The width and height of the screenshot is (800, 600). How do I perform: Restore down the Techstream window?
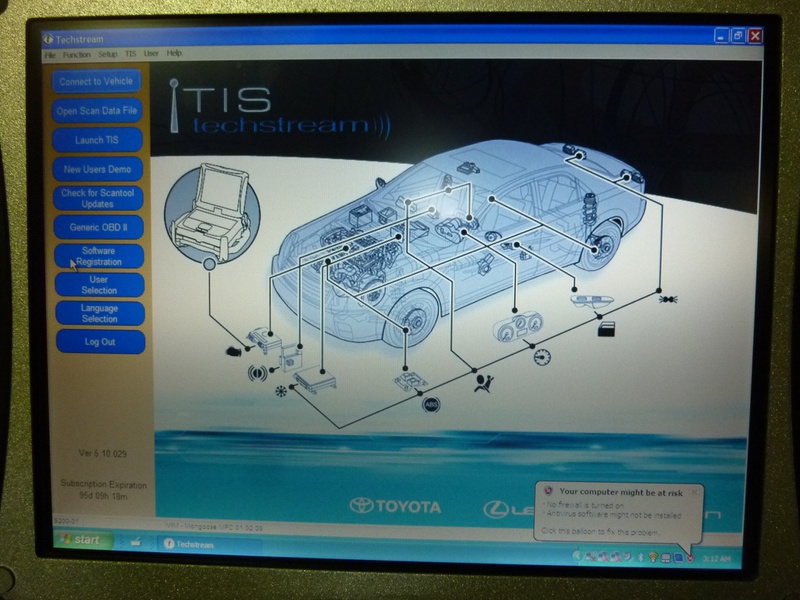pyautogui.click(x=738, y=36)
